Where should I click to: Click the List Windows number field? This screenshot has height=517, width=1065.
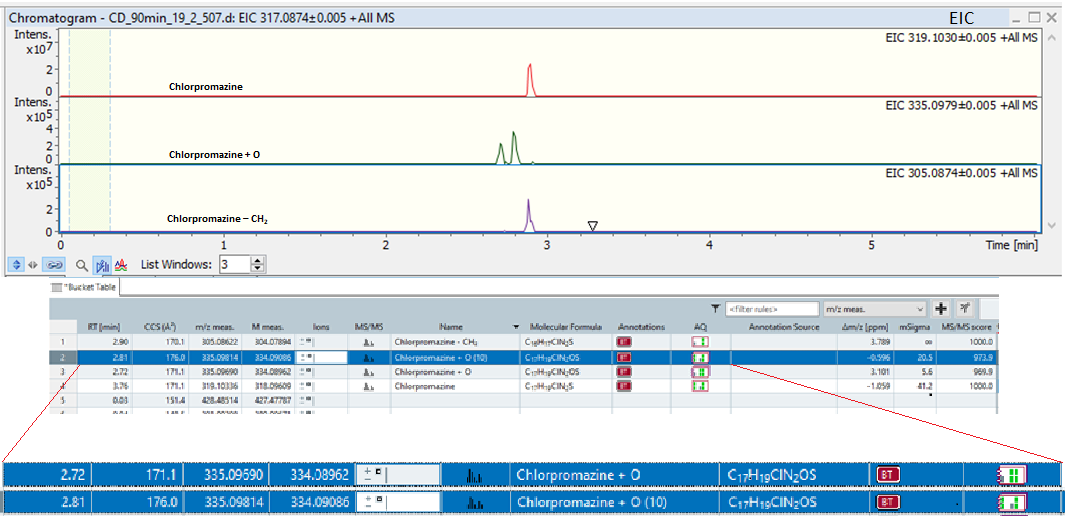(235, 266)
